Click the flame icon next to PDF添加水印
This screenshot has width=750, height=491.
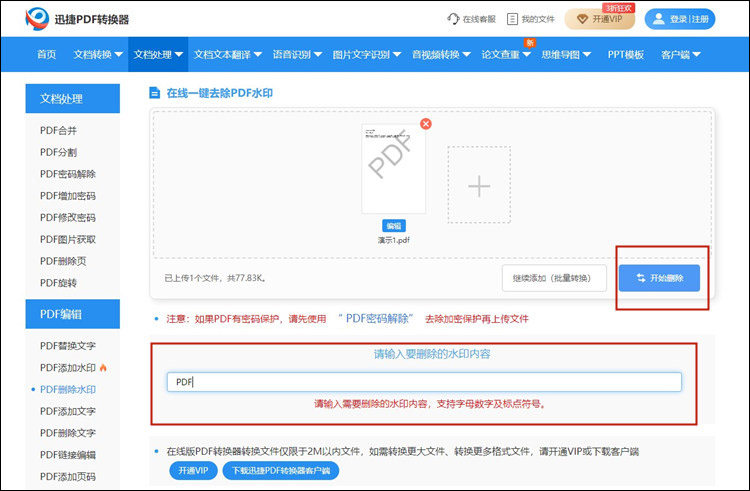coord(103,368)
